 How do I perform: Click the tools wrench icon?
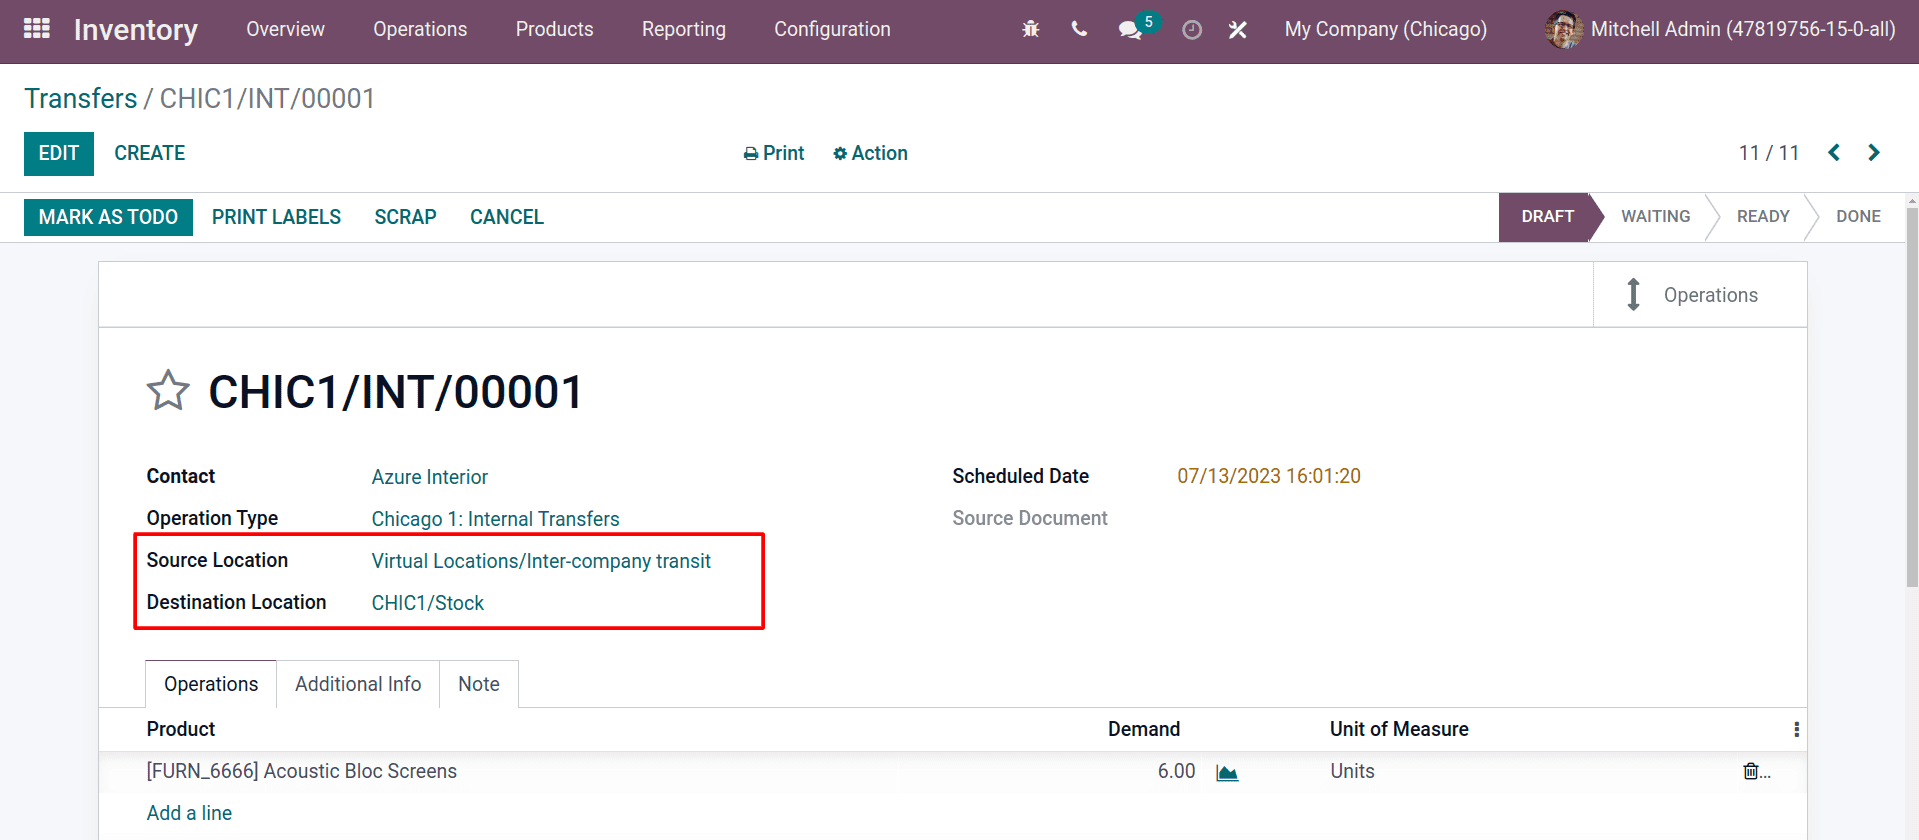(x=1238, y=30)
